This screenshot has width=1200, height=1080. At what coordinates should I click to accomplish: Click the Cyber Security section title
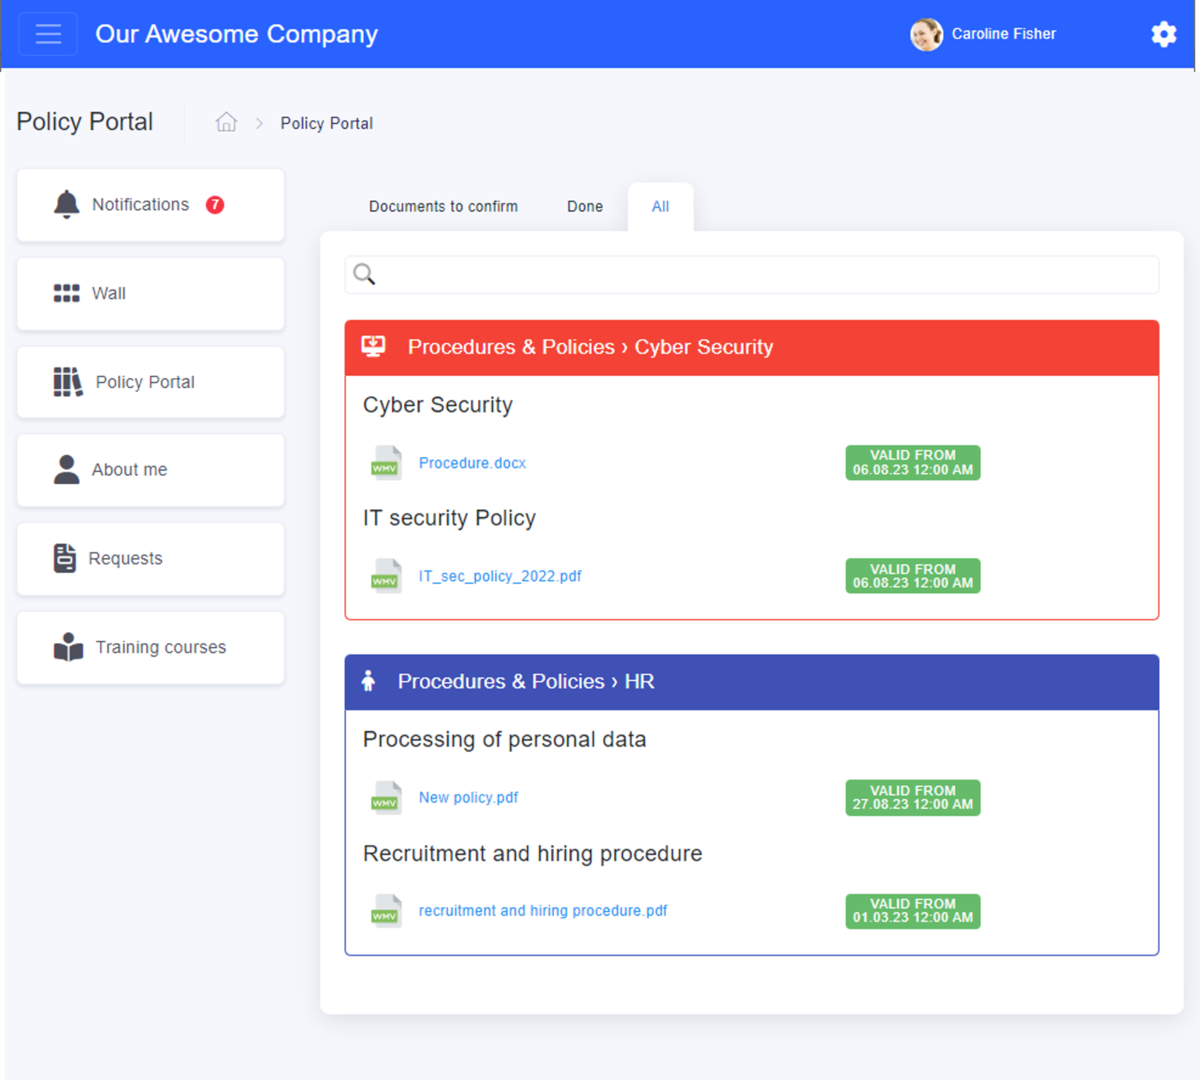438,405
